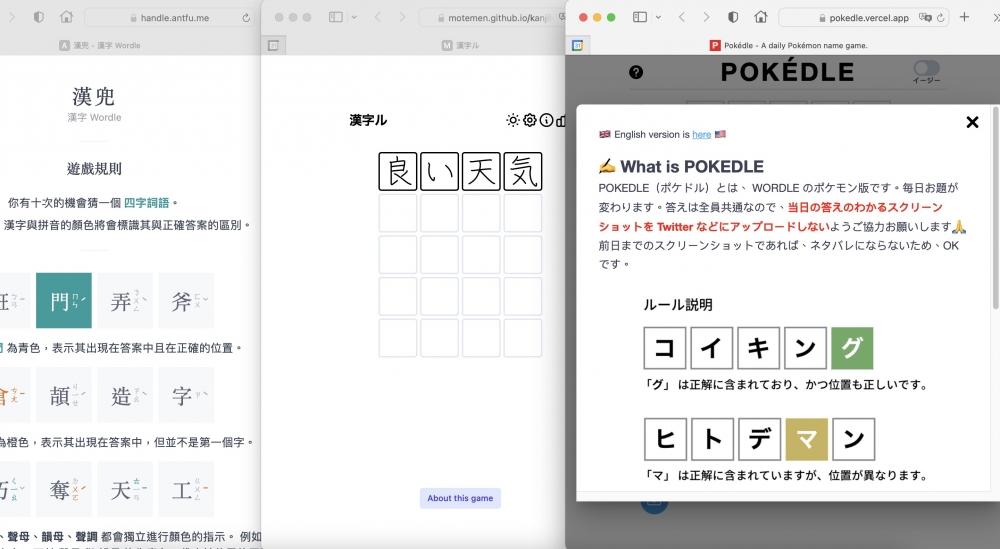The width and height of the screenshot is (1000, 549).
Task: Click the ヒ example tile in Pokedle rules
Action: (665, 439)
